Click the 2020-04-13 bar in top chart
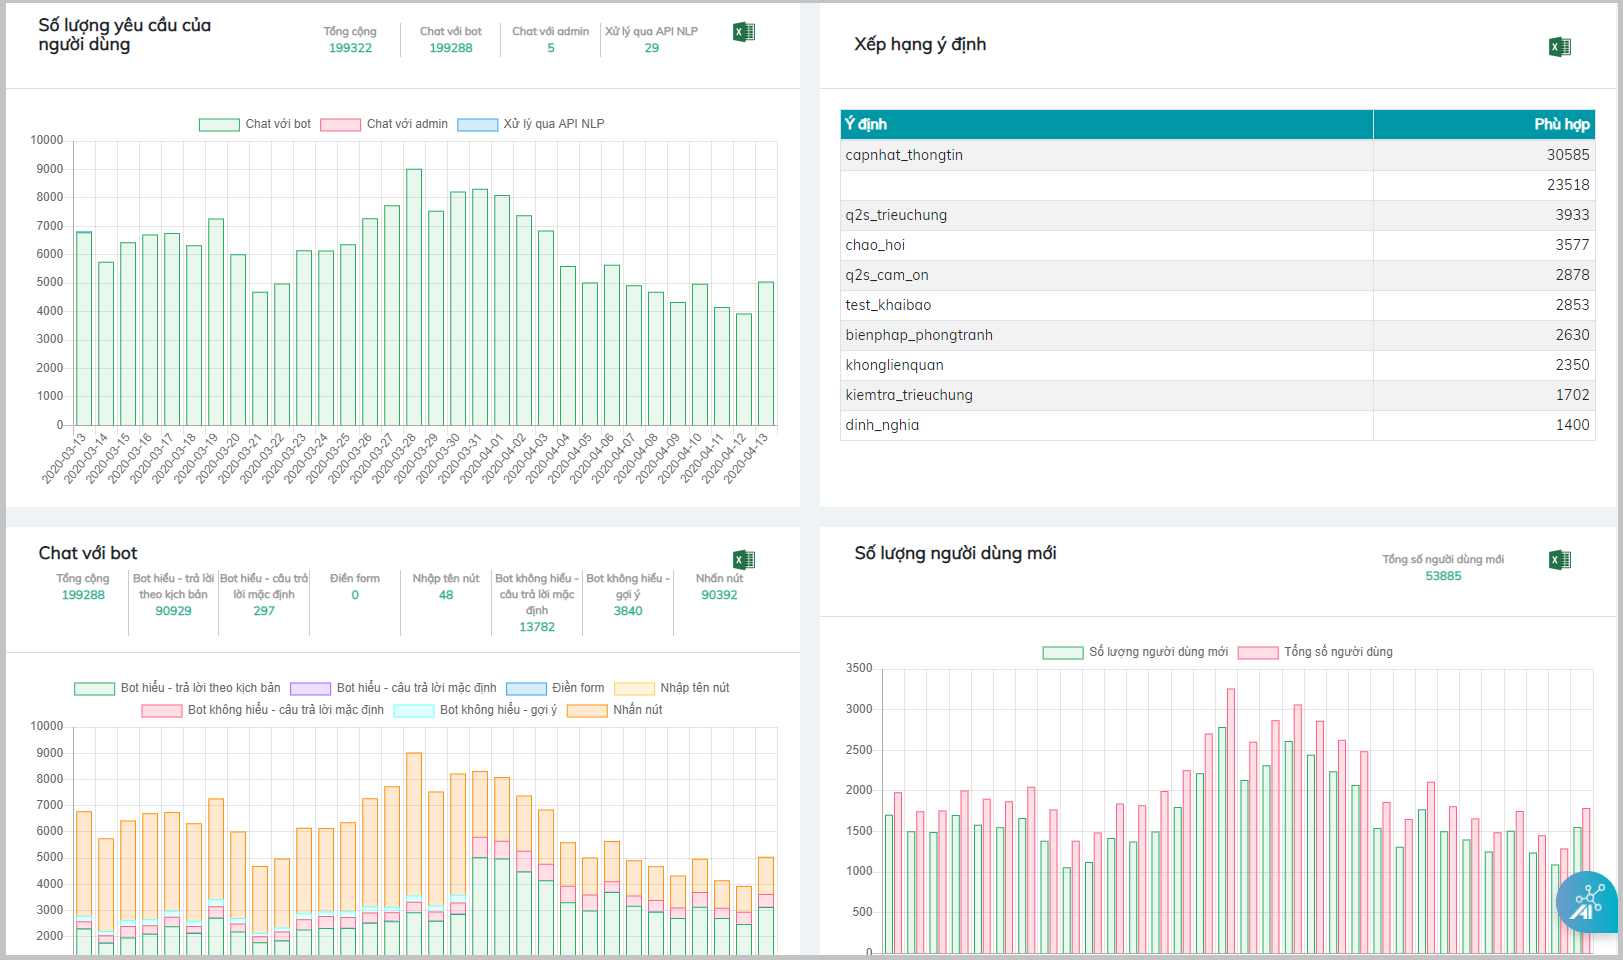The height and width of the screenshot is (960, 1623). point(766,354)
